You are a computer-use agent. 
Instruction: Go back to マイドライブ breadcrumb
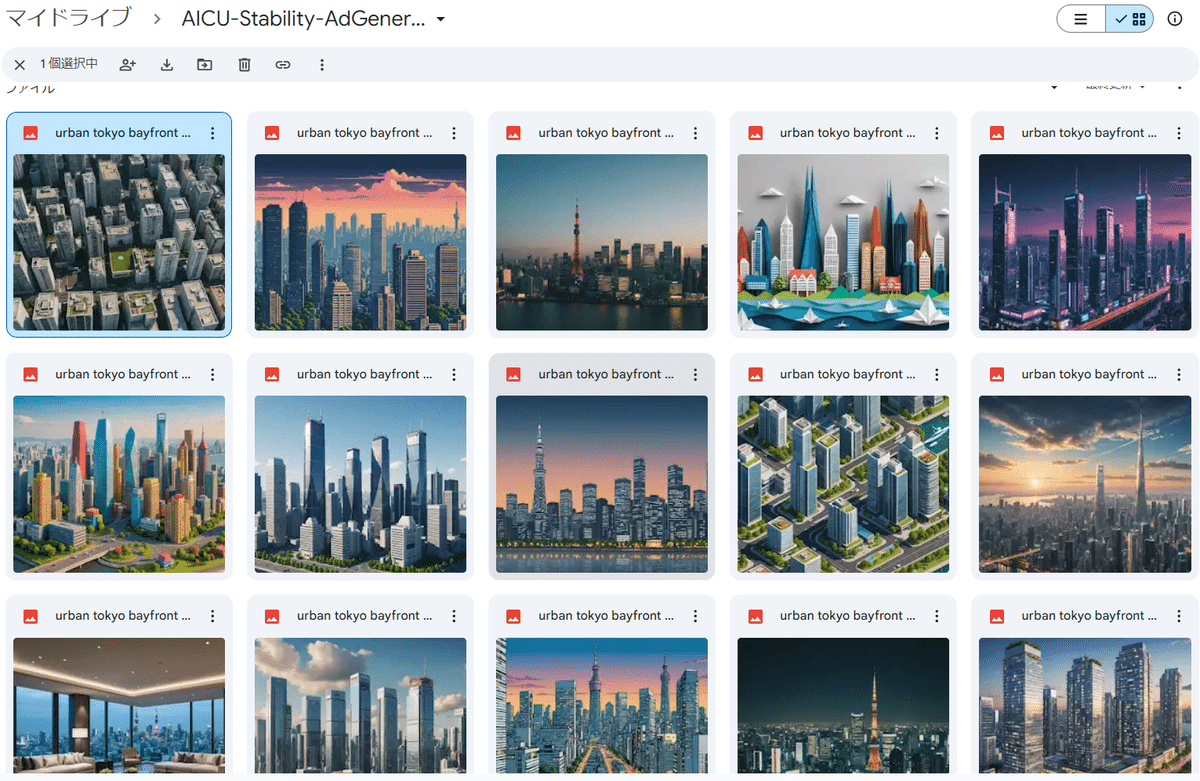click(69, 18)
